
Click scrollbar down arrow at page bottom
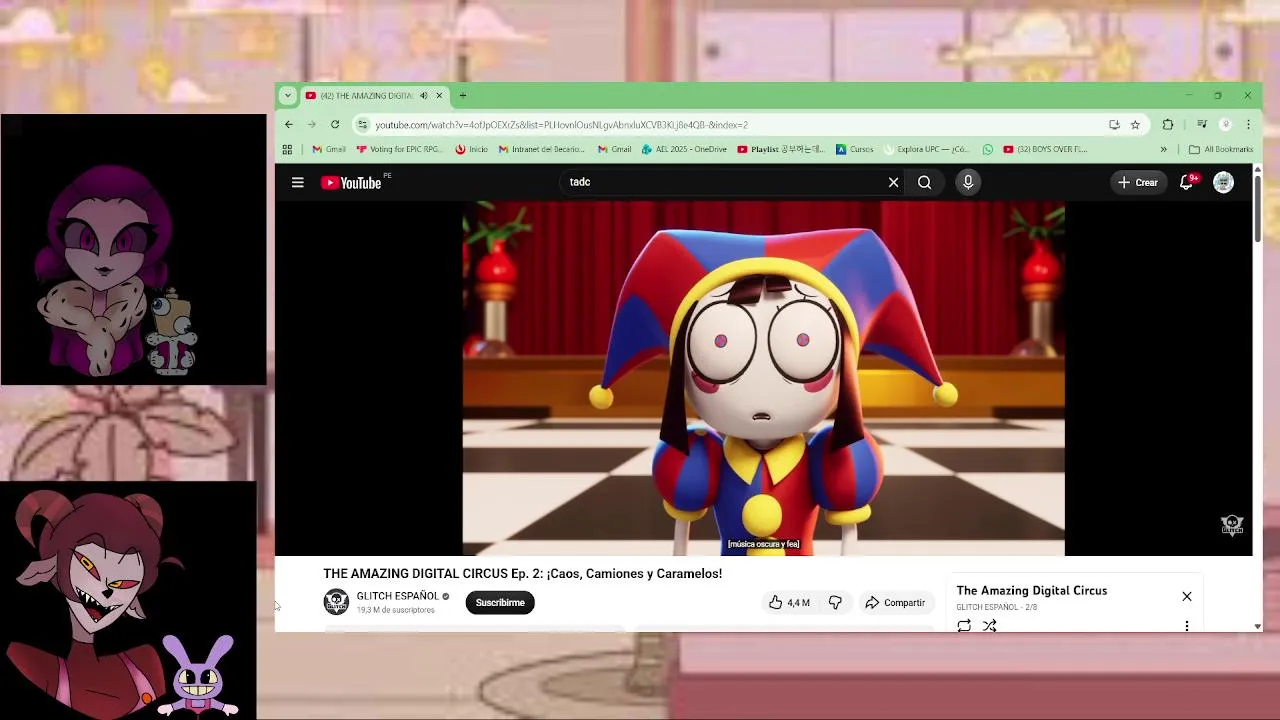1257,626
